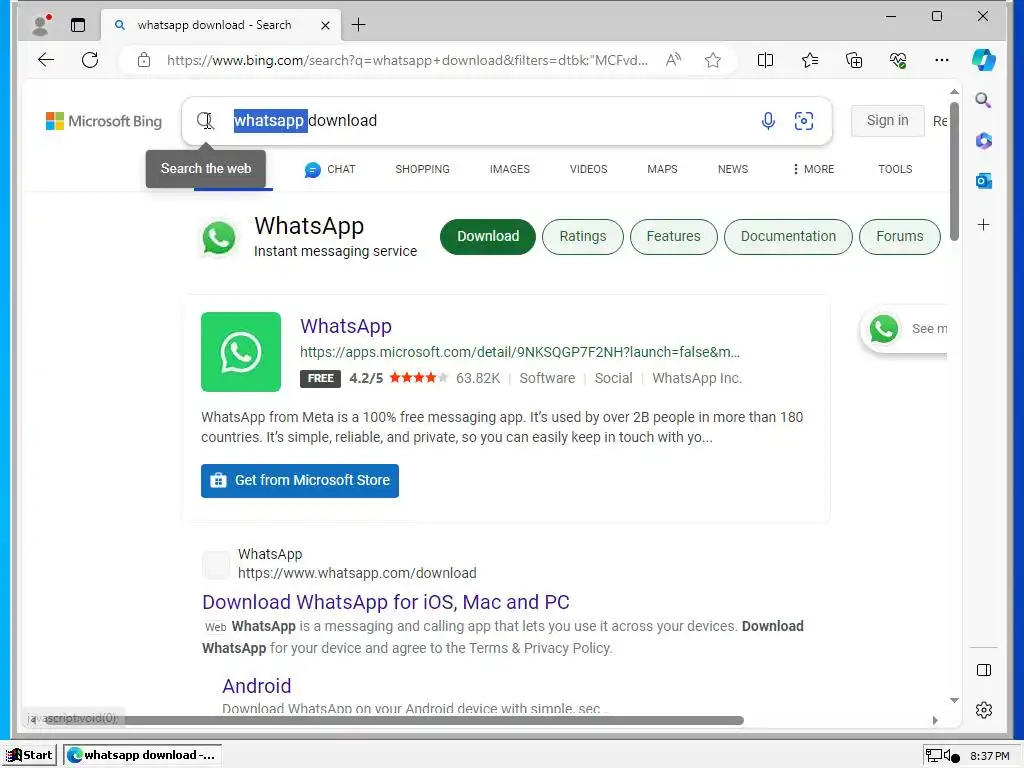This screenshot has height=768, width=1024.
Task: Open the network tray icon
Action: (934, 756)
